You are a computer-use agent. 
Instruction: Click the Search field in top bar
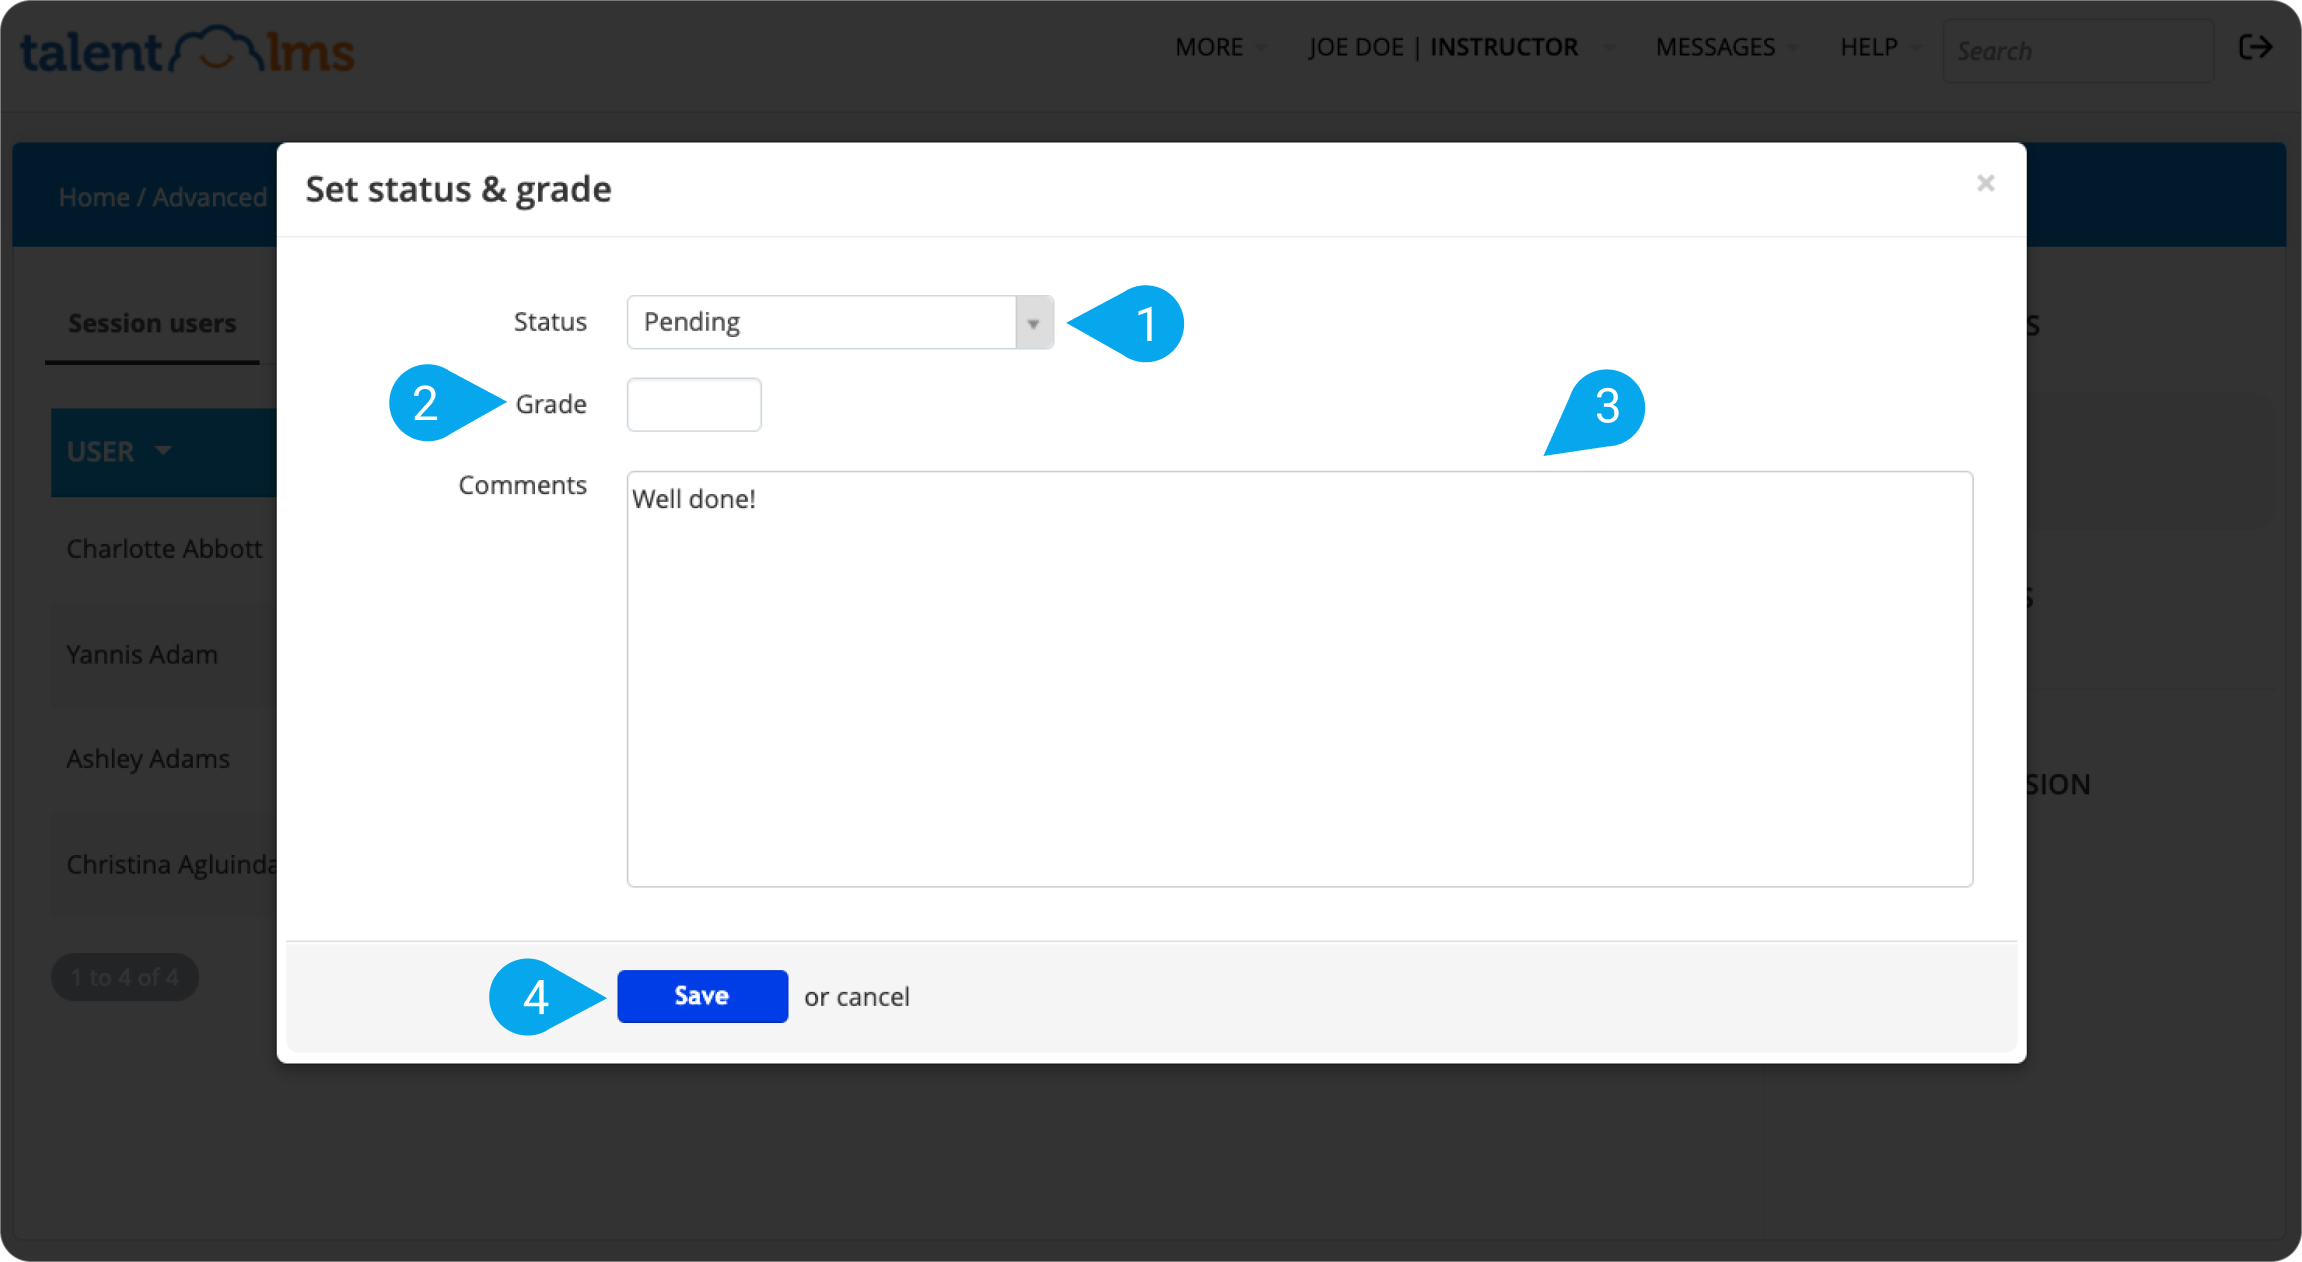tap(2078, 50)
